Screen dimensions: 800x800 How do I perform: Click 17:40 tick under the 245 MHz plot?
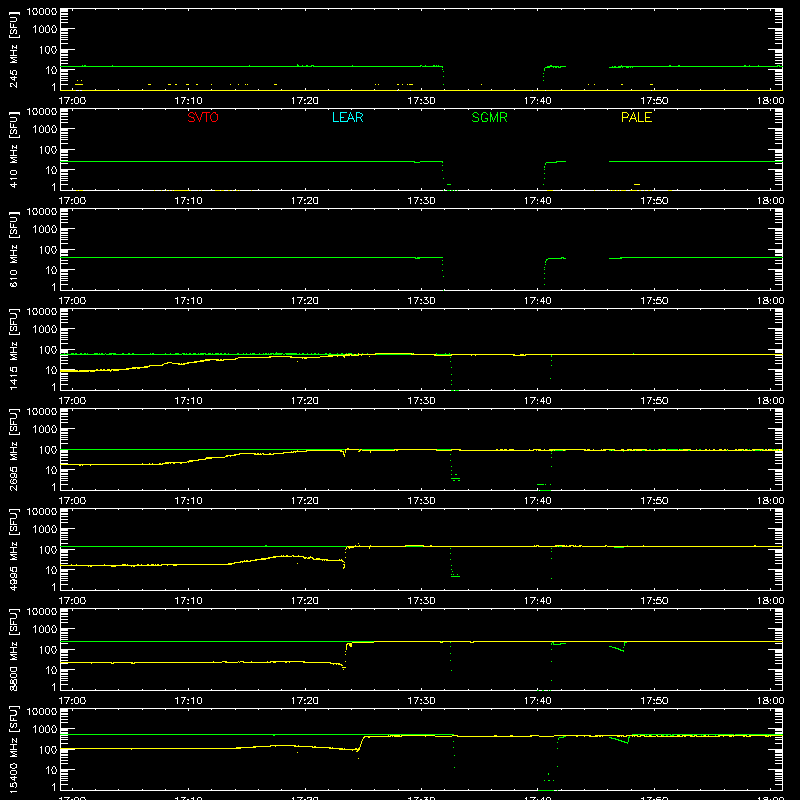[537, 101]
